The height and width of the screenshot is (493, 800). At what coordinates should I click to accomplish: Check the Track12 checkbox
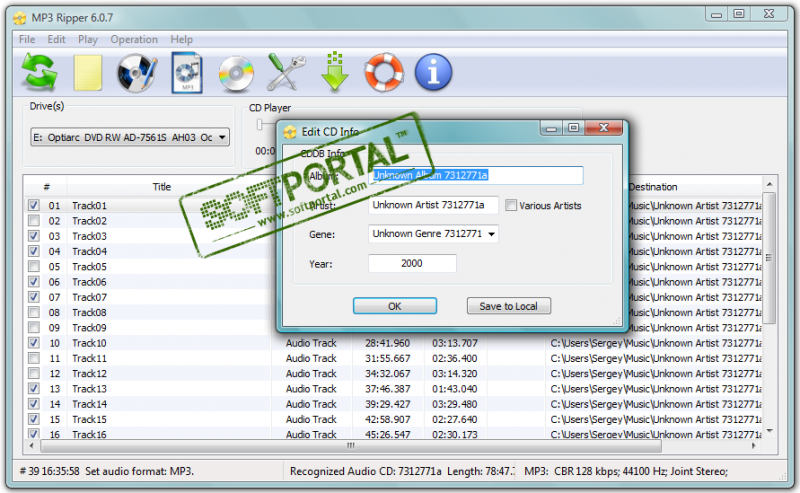tap(34, 373)
